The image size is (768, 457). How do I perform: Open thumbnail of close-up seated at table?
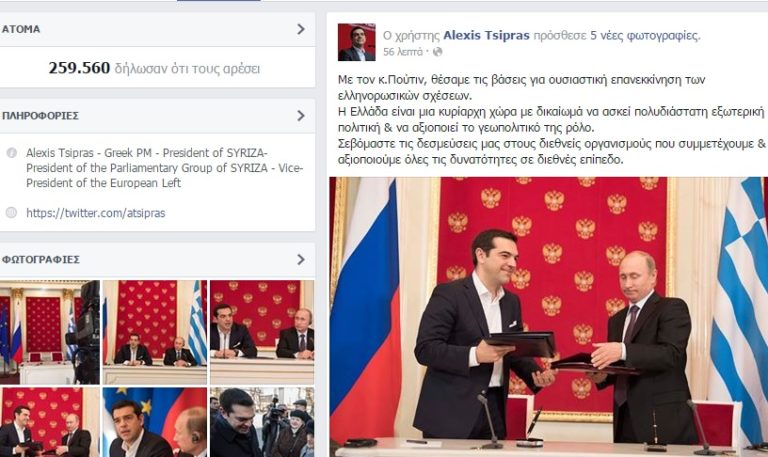click(262, 332)
